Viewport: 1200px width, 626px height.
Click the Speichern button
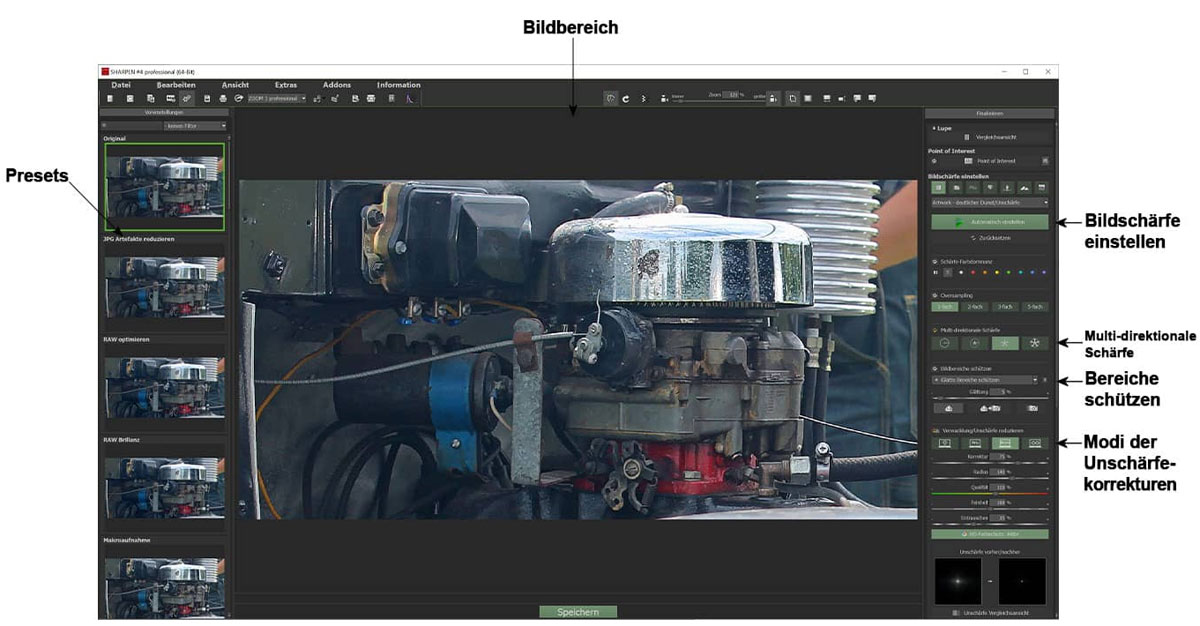(x=578, y=611)
